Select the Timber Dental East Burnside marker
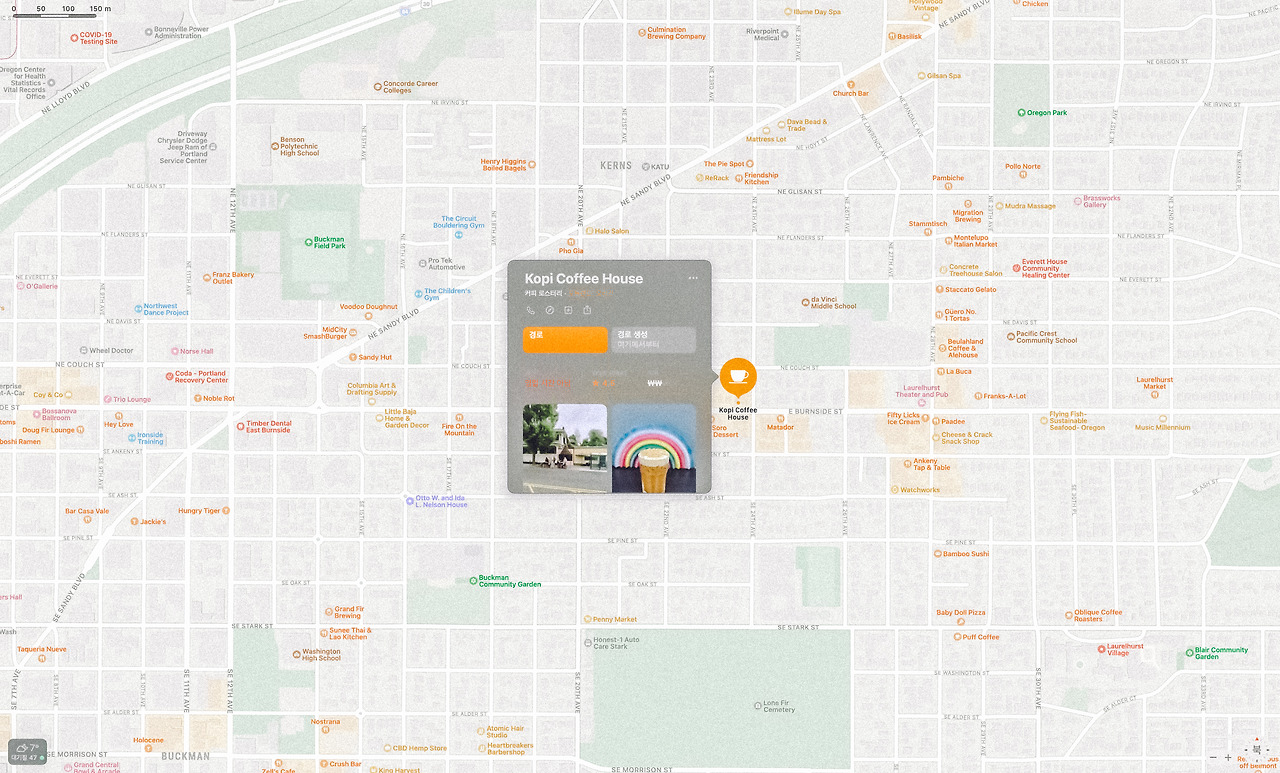1280x773 pixels. tap(241, 426)
